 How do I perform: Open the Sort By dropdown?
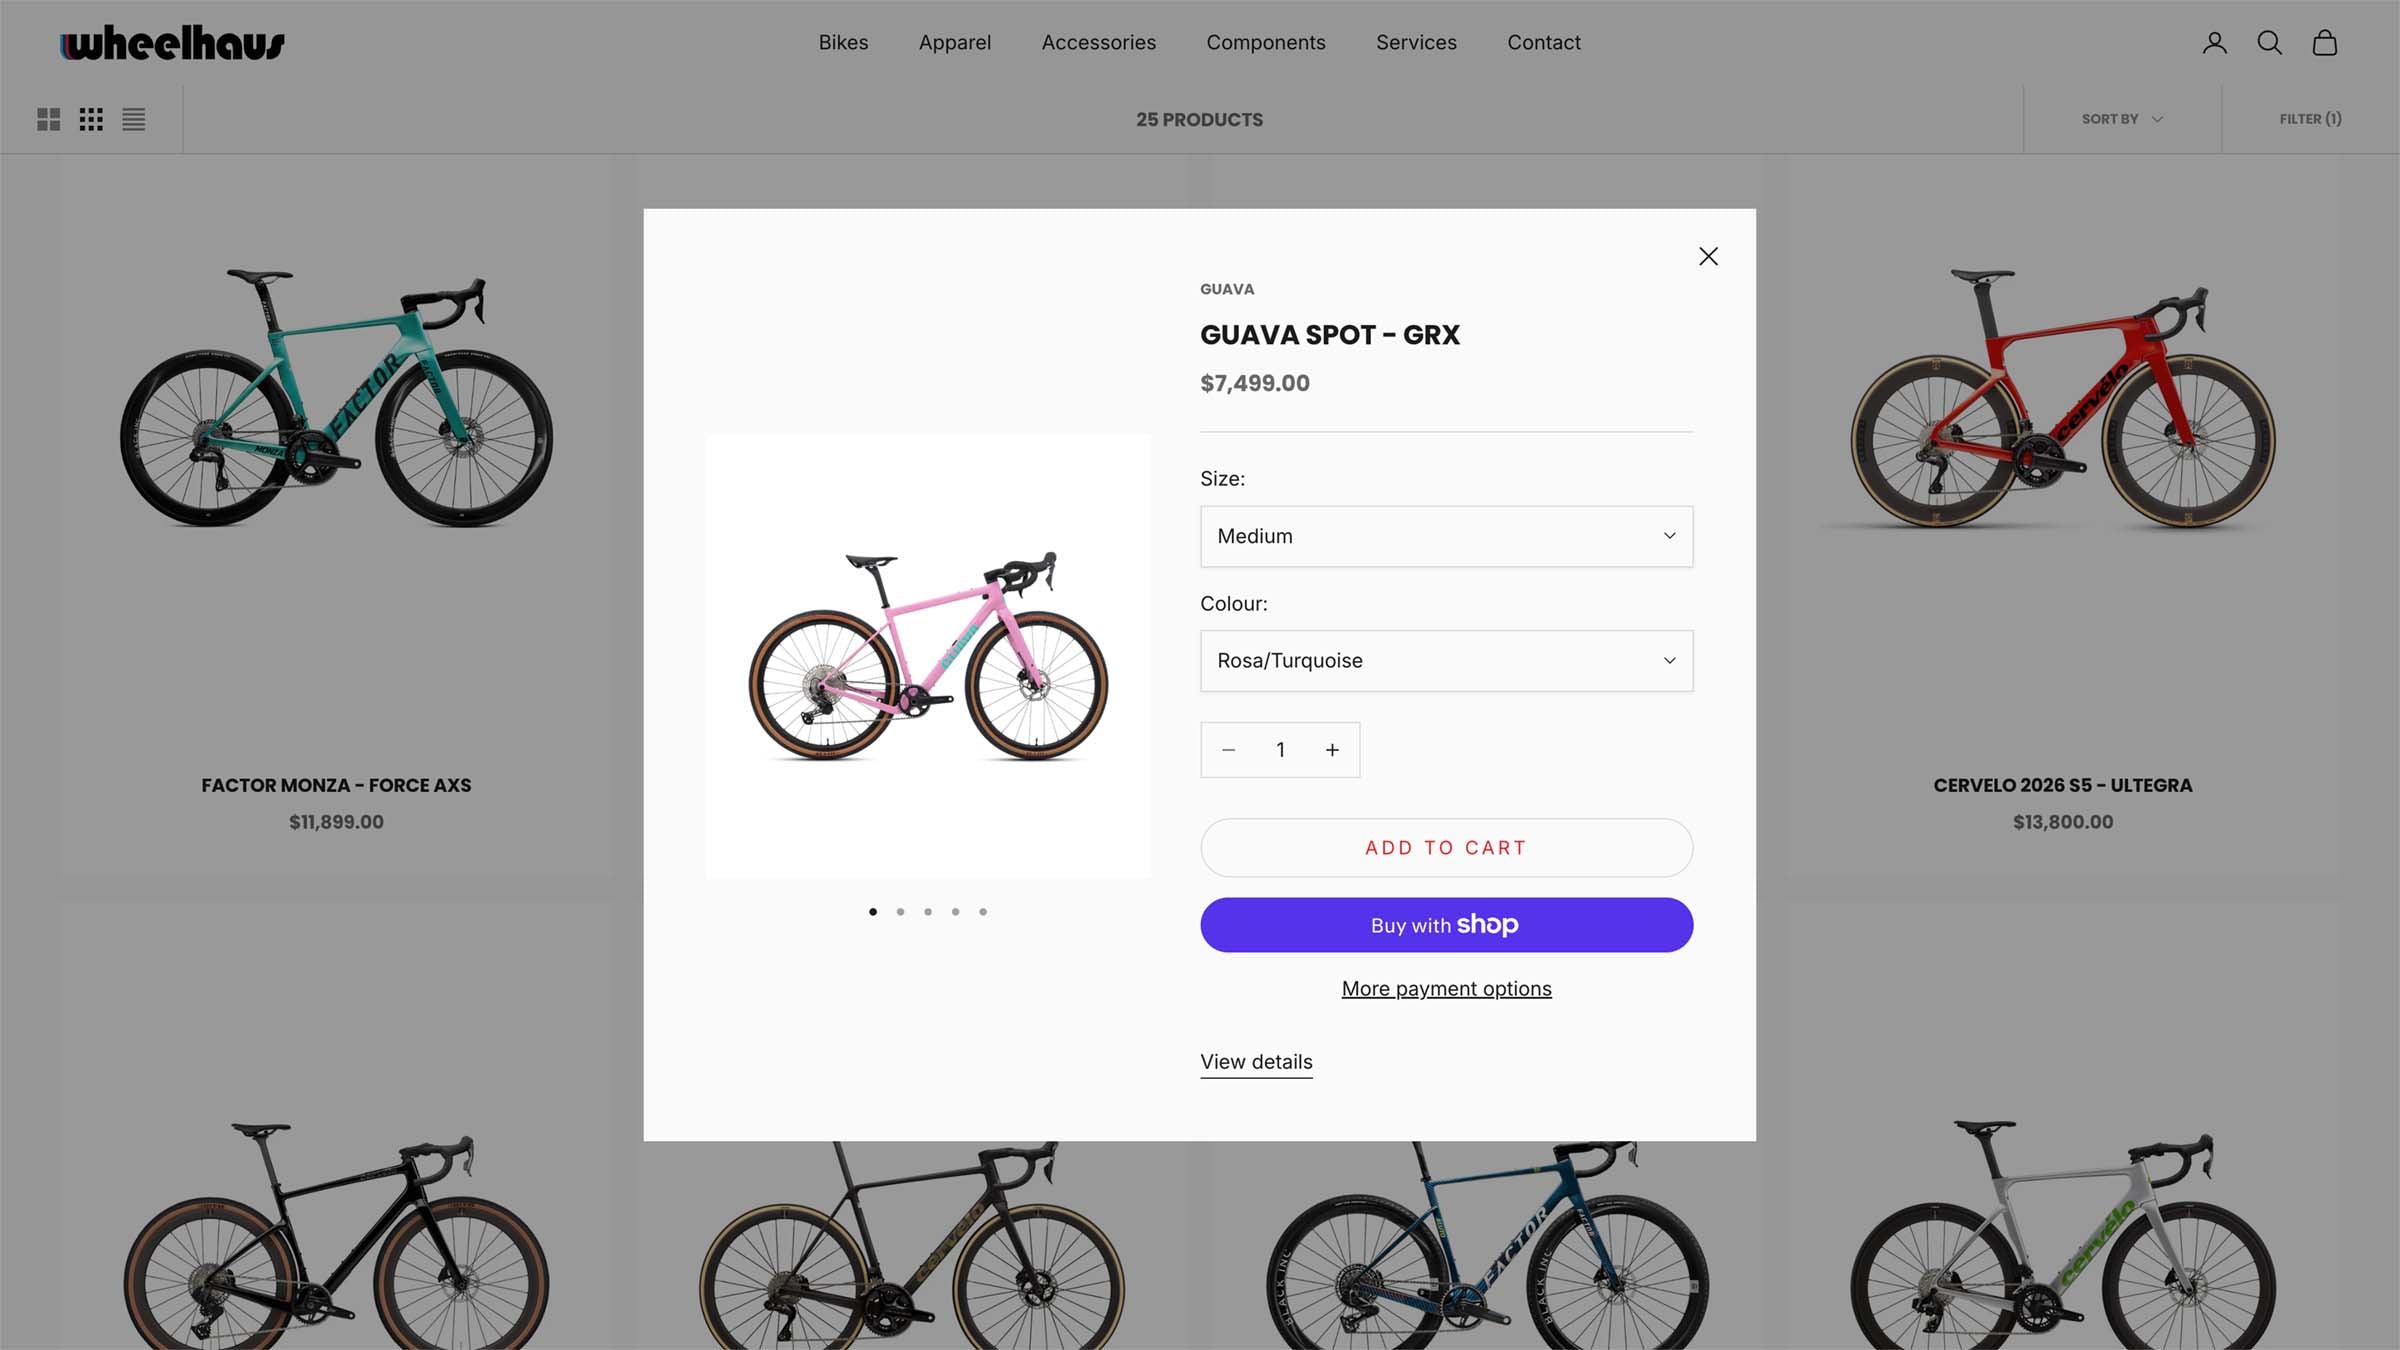point(2122,119)
